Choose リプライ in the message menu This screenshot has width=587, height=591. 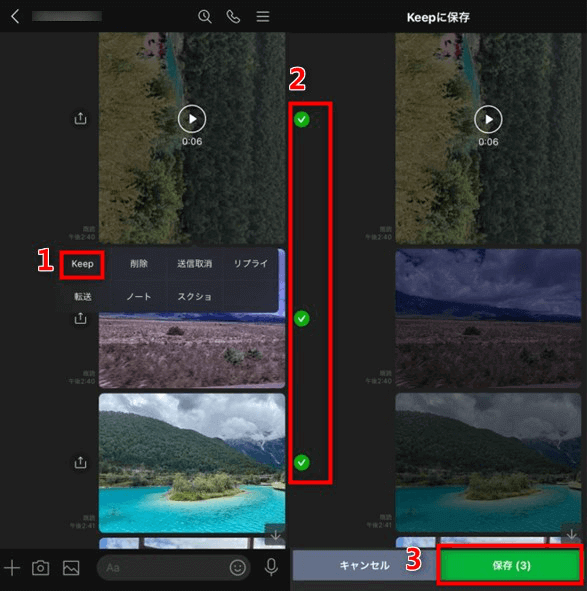point(251,264)
